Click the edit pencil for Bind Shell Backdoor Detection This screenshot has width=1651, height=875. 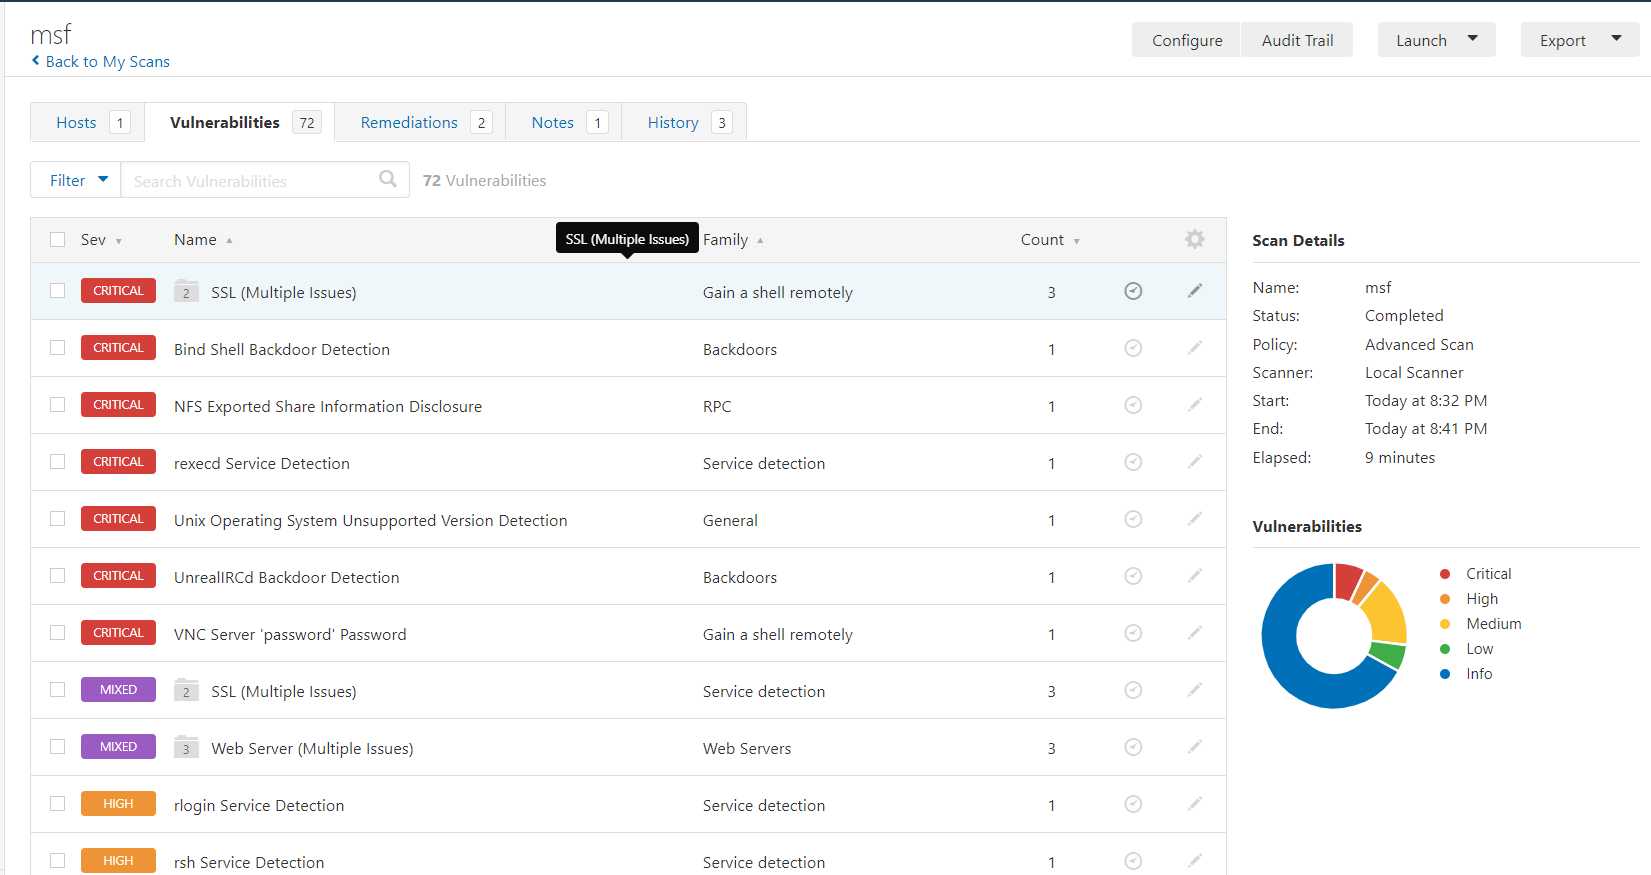[x=1194, y=348]
